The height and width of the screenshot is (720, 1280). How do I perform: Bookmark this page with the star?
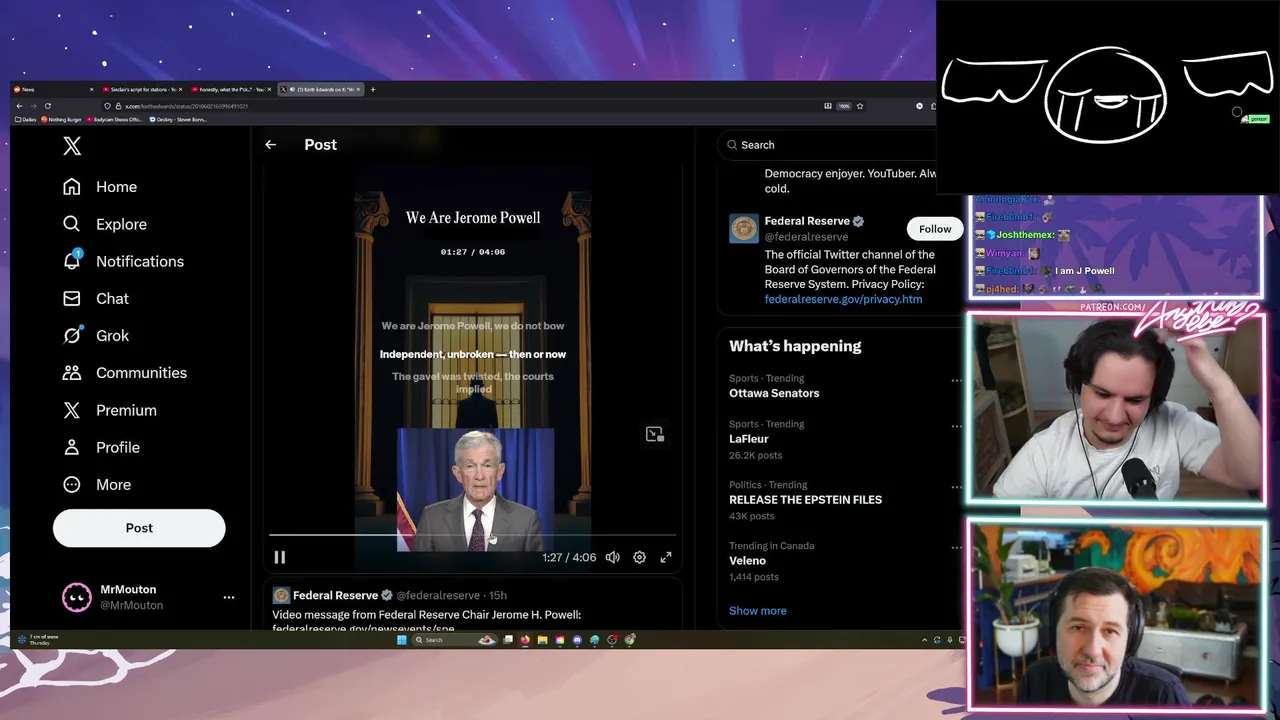(860, 106)
